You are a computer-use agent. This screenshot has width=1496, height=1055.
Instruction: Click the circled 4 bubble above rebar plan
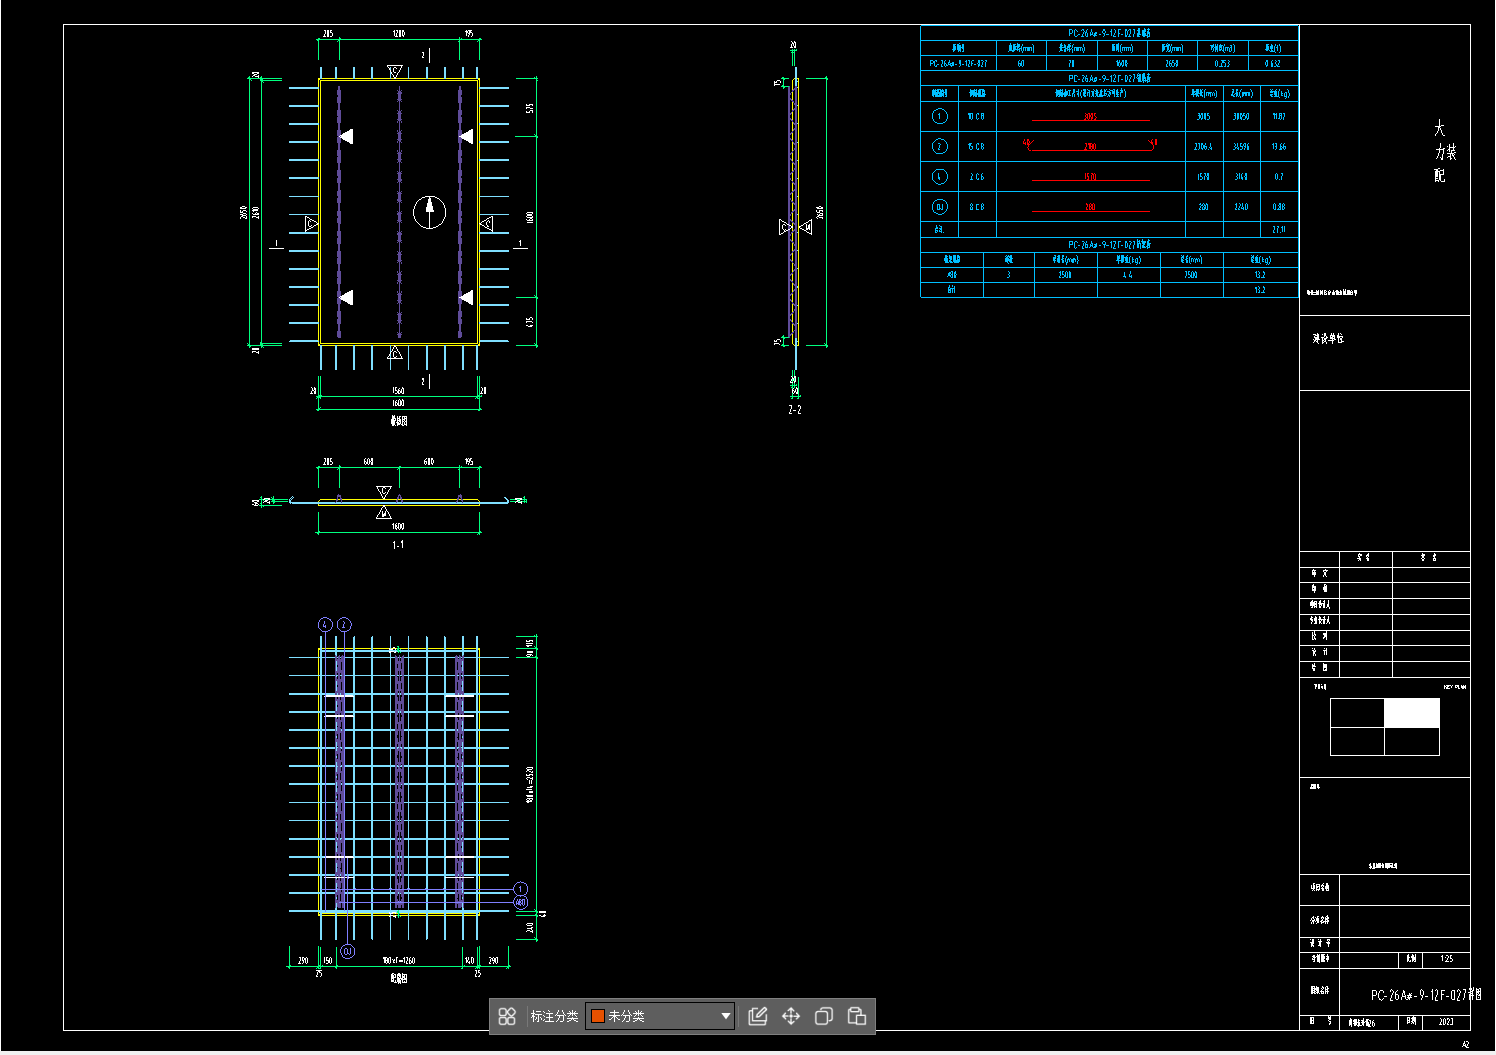pos(325,624)
